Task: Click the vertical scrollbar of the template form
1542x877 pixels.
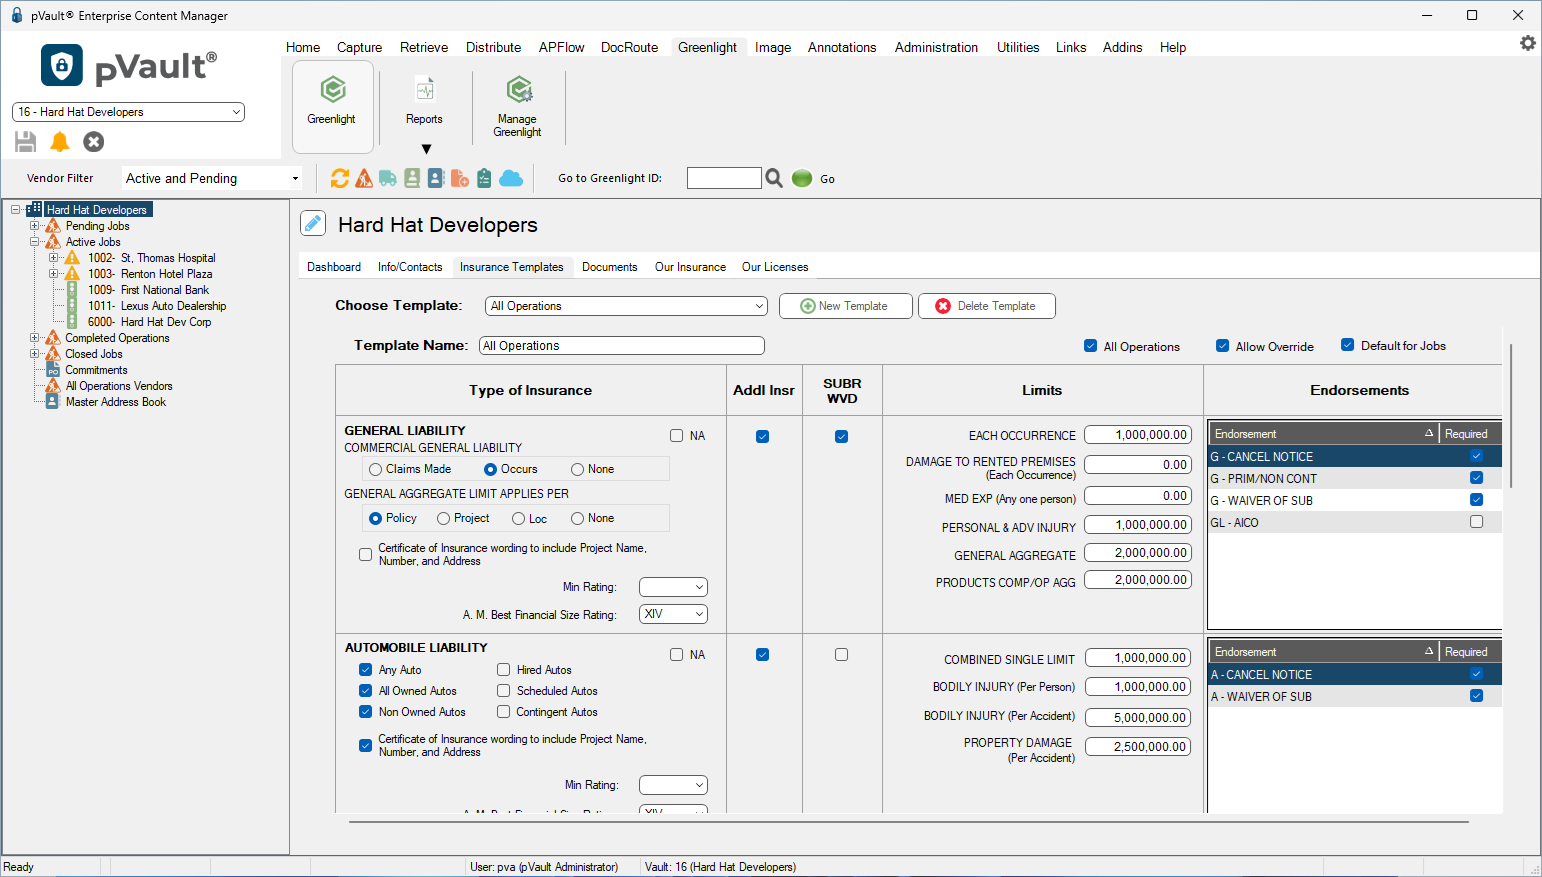Action: click(1510, 415)
